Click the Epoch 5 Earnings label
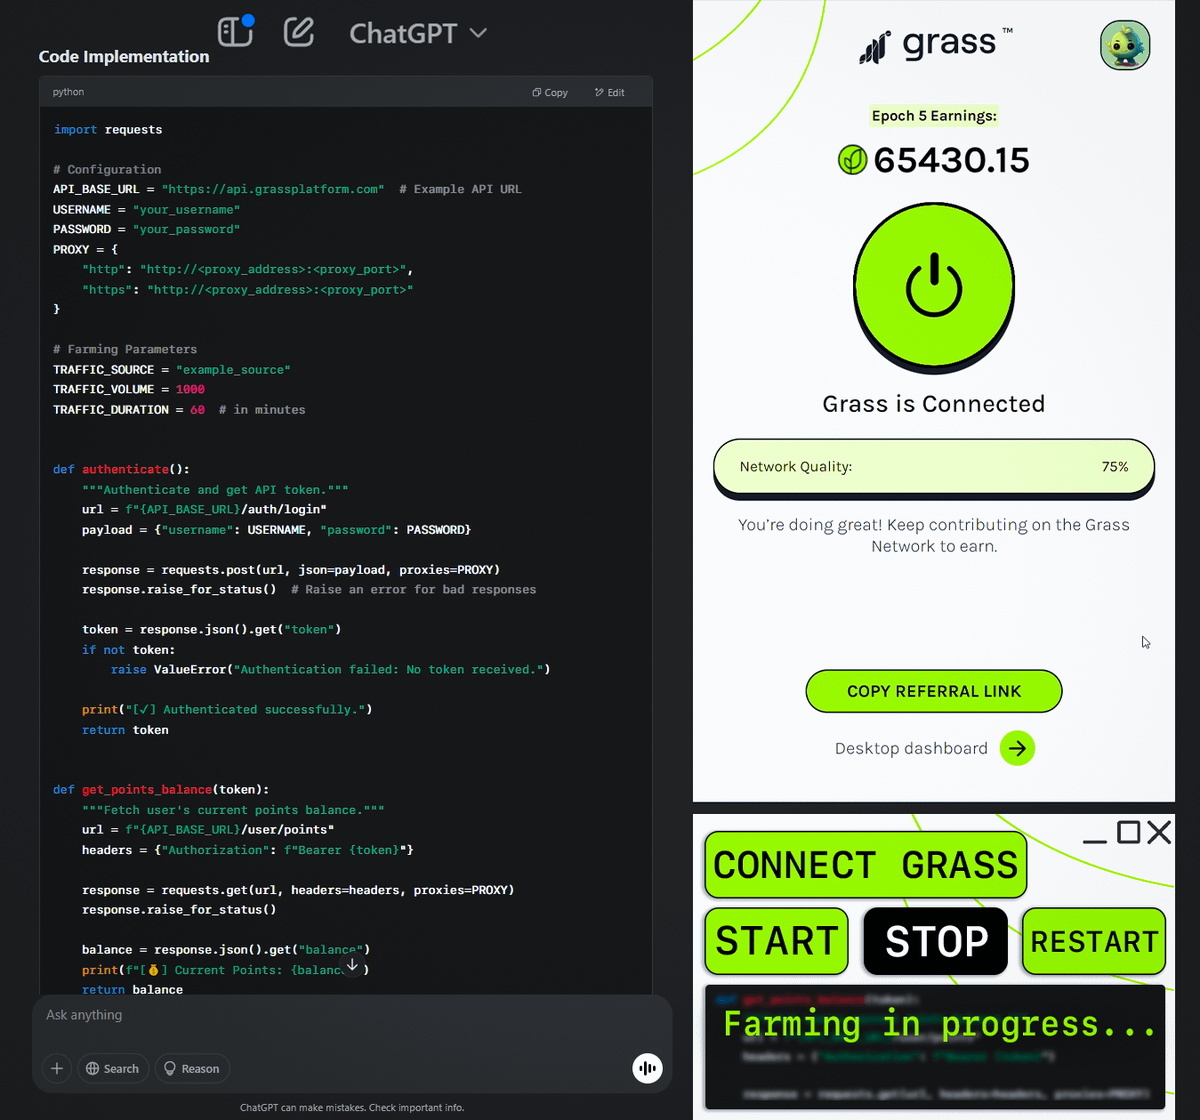Viewport: 1200px width, 1120px height. click(934, 116)
